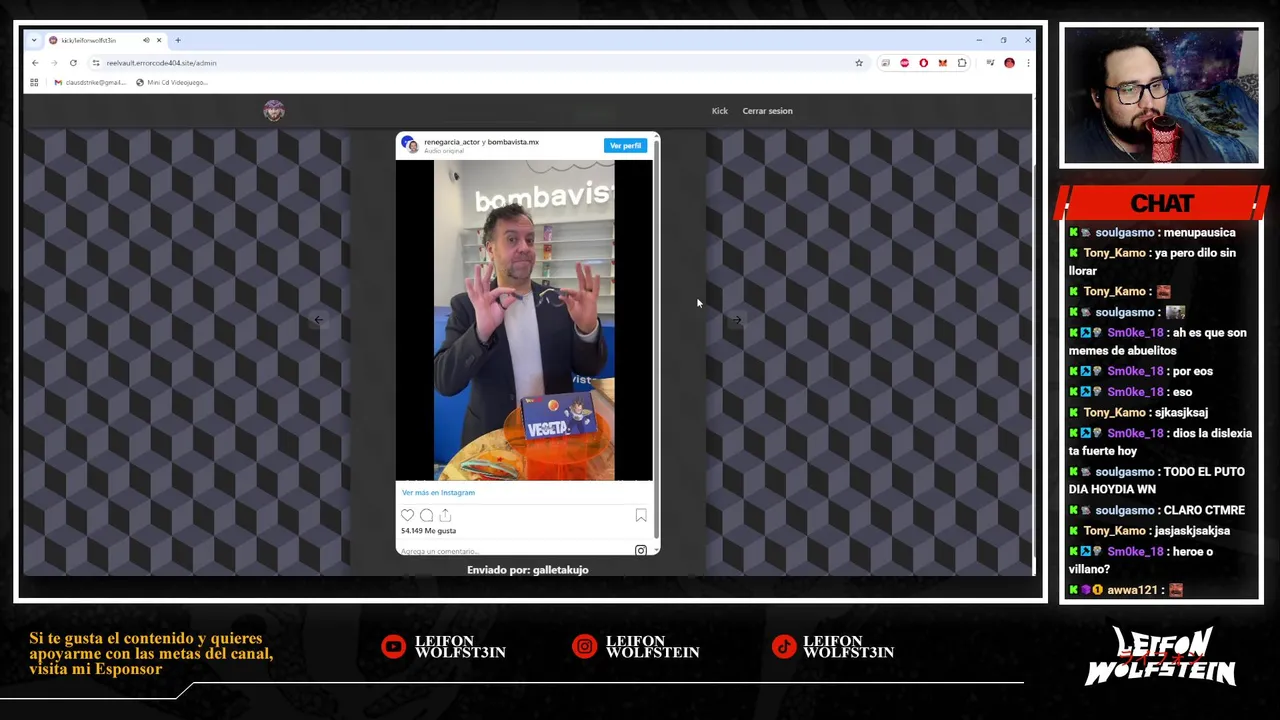Screen dimensions: 1280x720
Task: Open comments with speech bubble icon
Action: click(426, 516)
